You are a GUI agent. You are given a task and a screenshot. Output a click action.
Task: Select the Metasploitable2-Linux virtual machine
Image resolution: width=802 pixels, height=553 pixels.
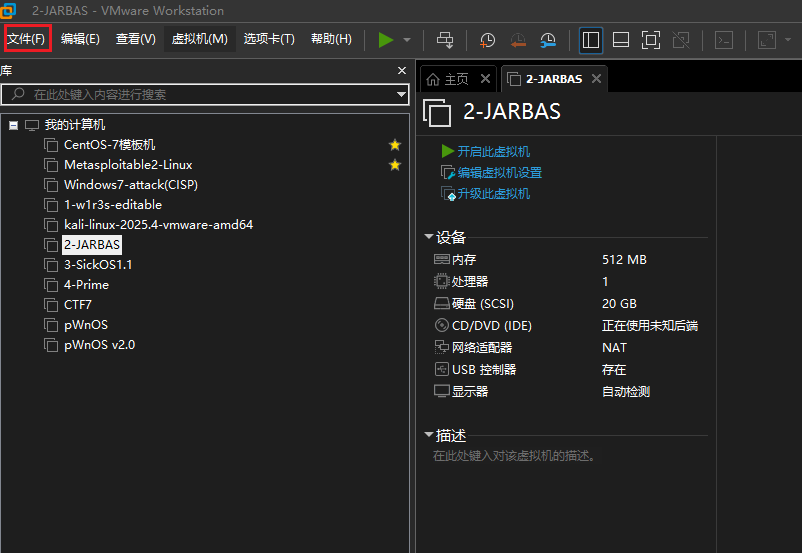point(128,165)
